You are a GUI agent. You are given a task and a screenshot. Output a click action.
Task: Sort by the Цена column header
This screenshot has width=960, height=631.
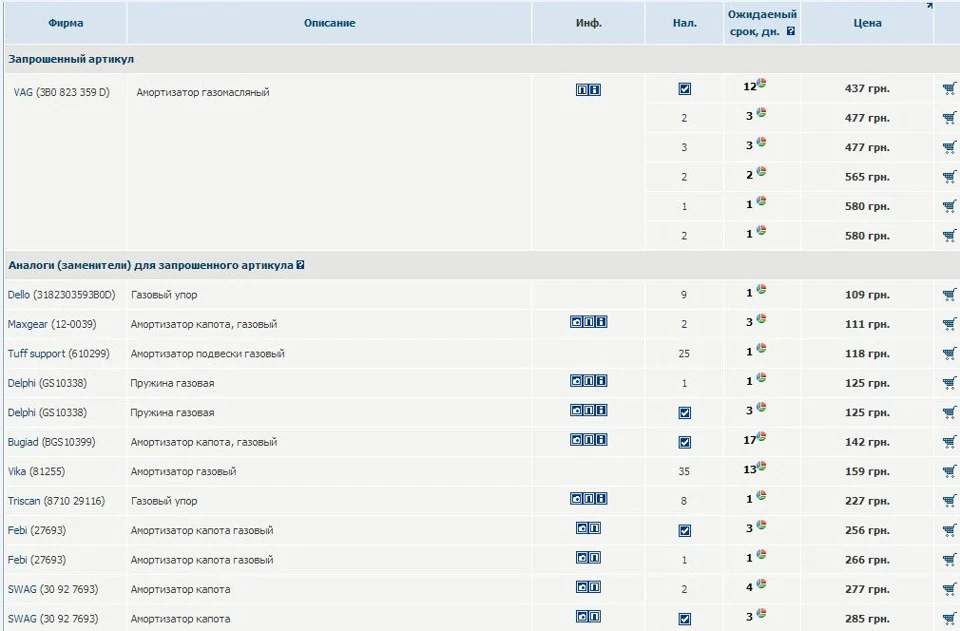tap(867, 23)
